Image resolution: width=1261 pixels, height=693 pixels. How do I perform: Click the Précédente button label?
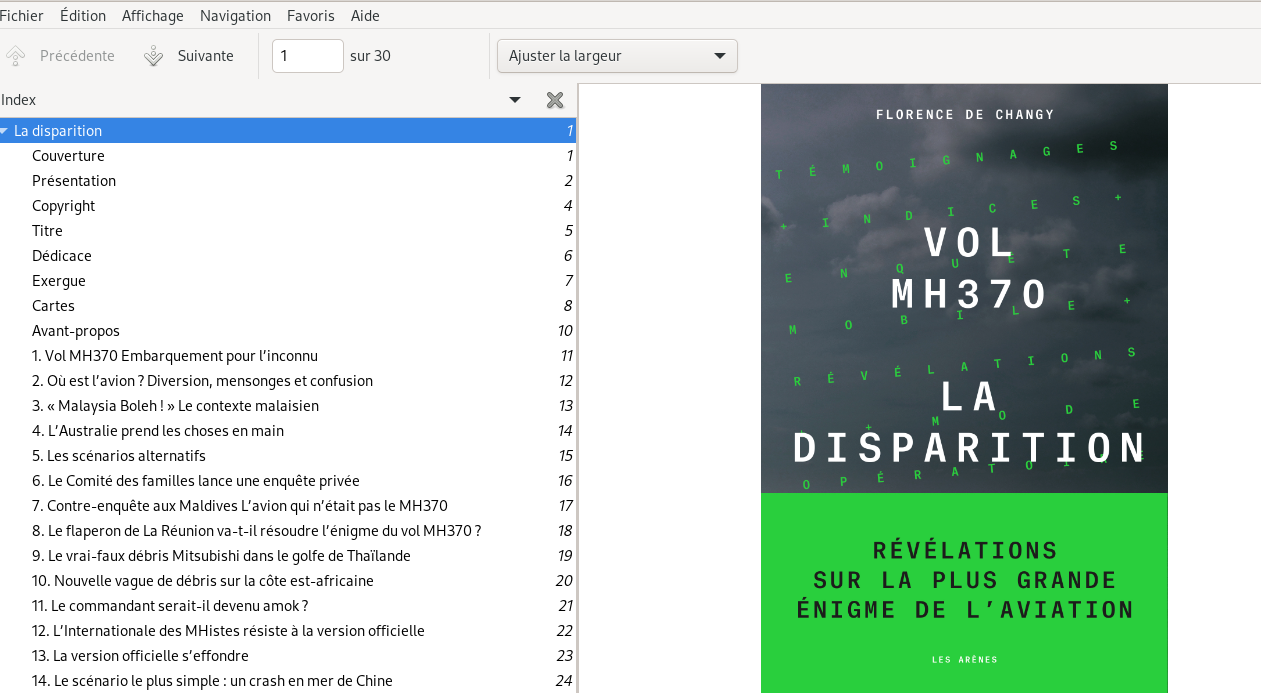click(x=77, y=56)
